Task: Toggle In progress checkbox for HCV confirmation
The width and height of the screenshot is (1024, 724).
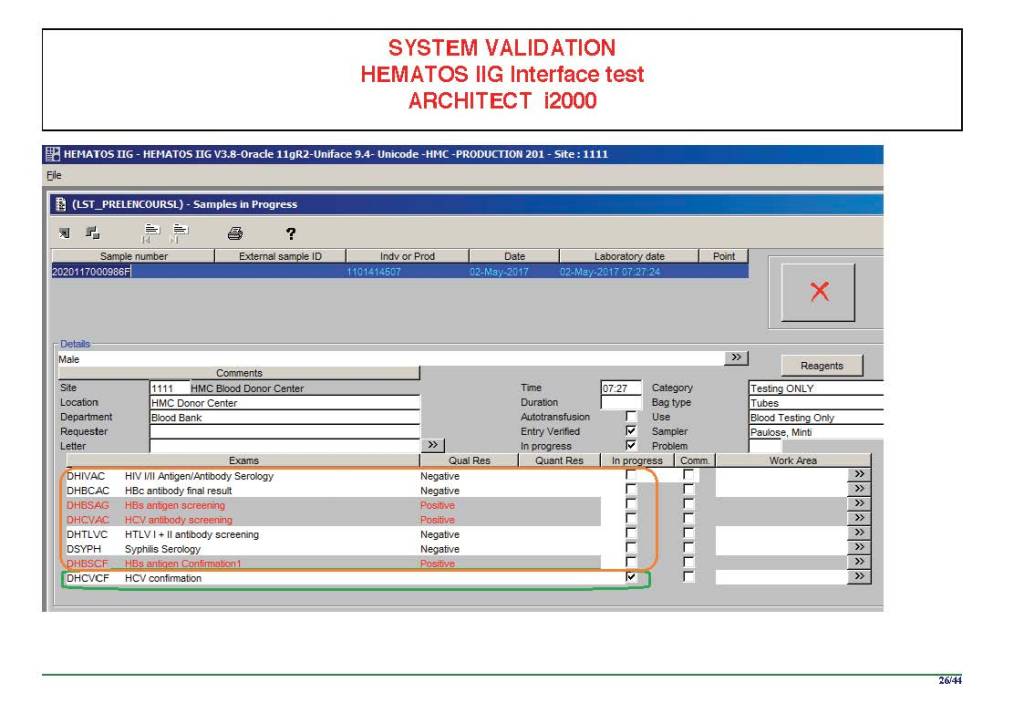Action: pyautogui.click(x=630, y=577)
